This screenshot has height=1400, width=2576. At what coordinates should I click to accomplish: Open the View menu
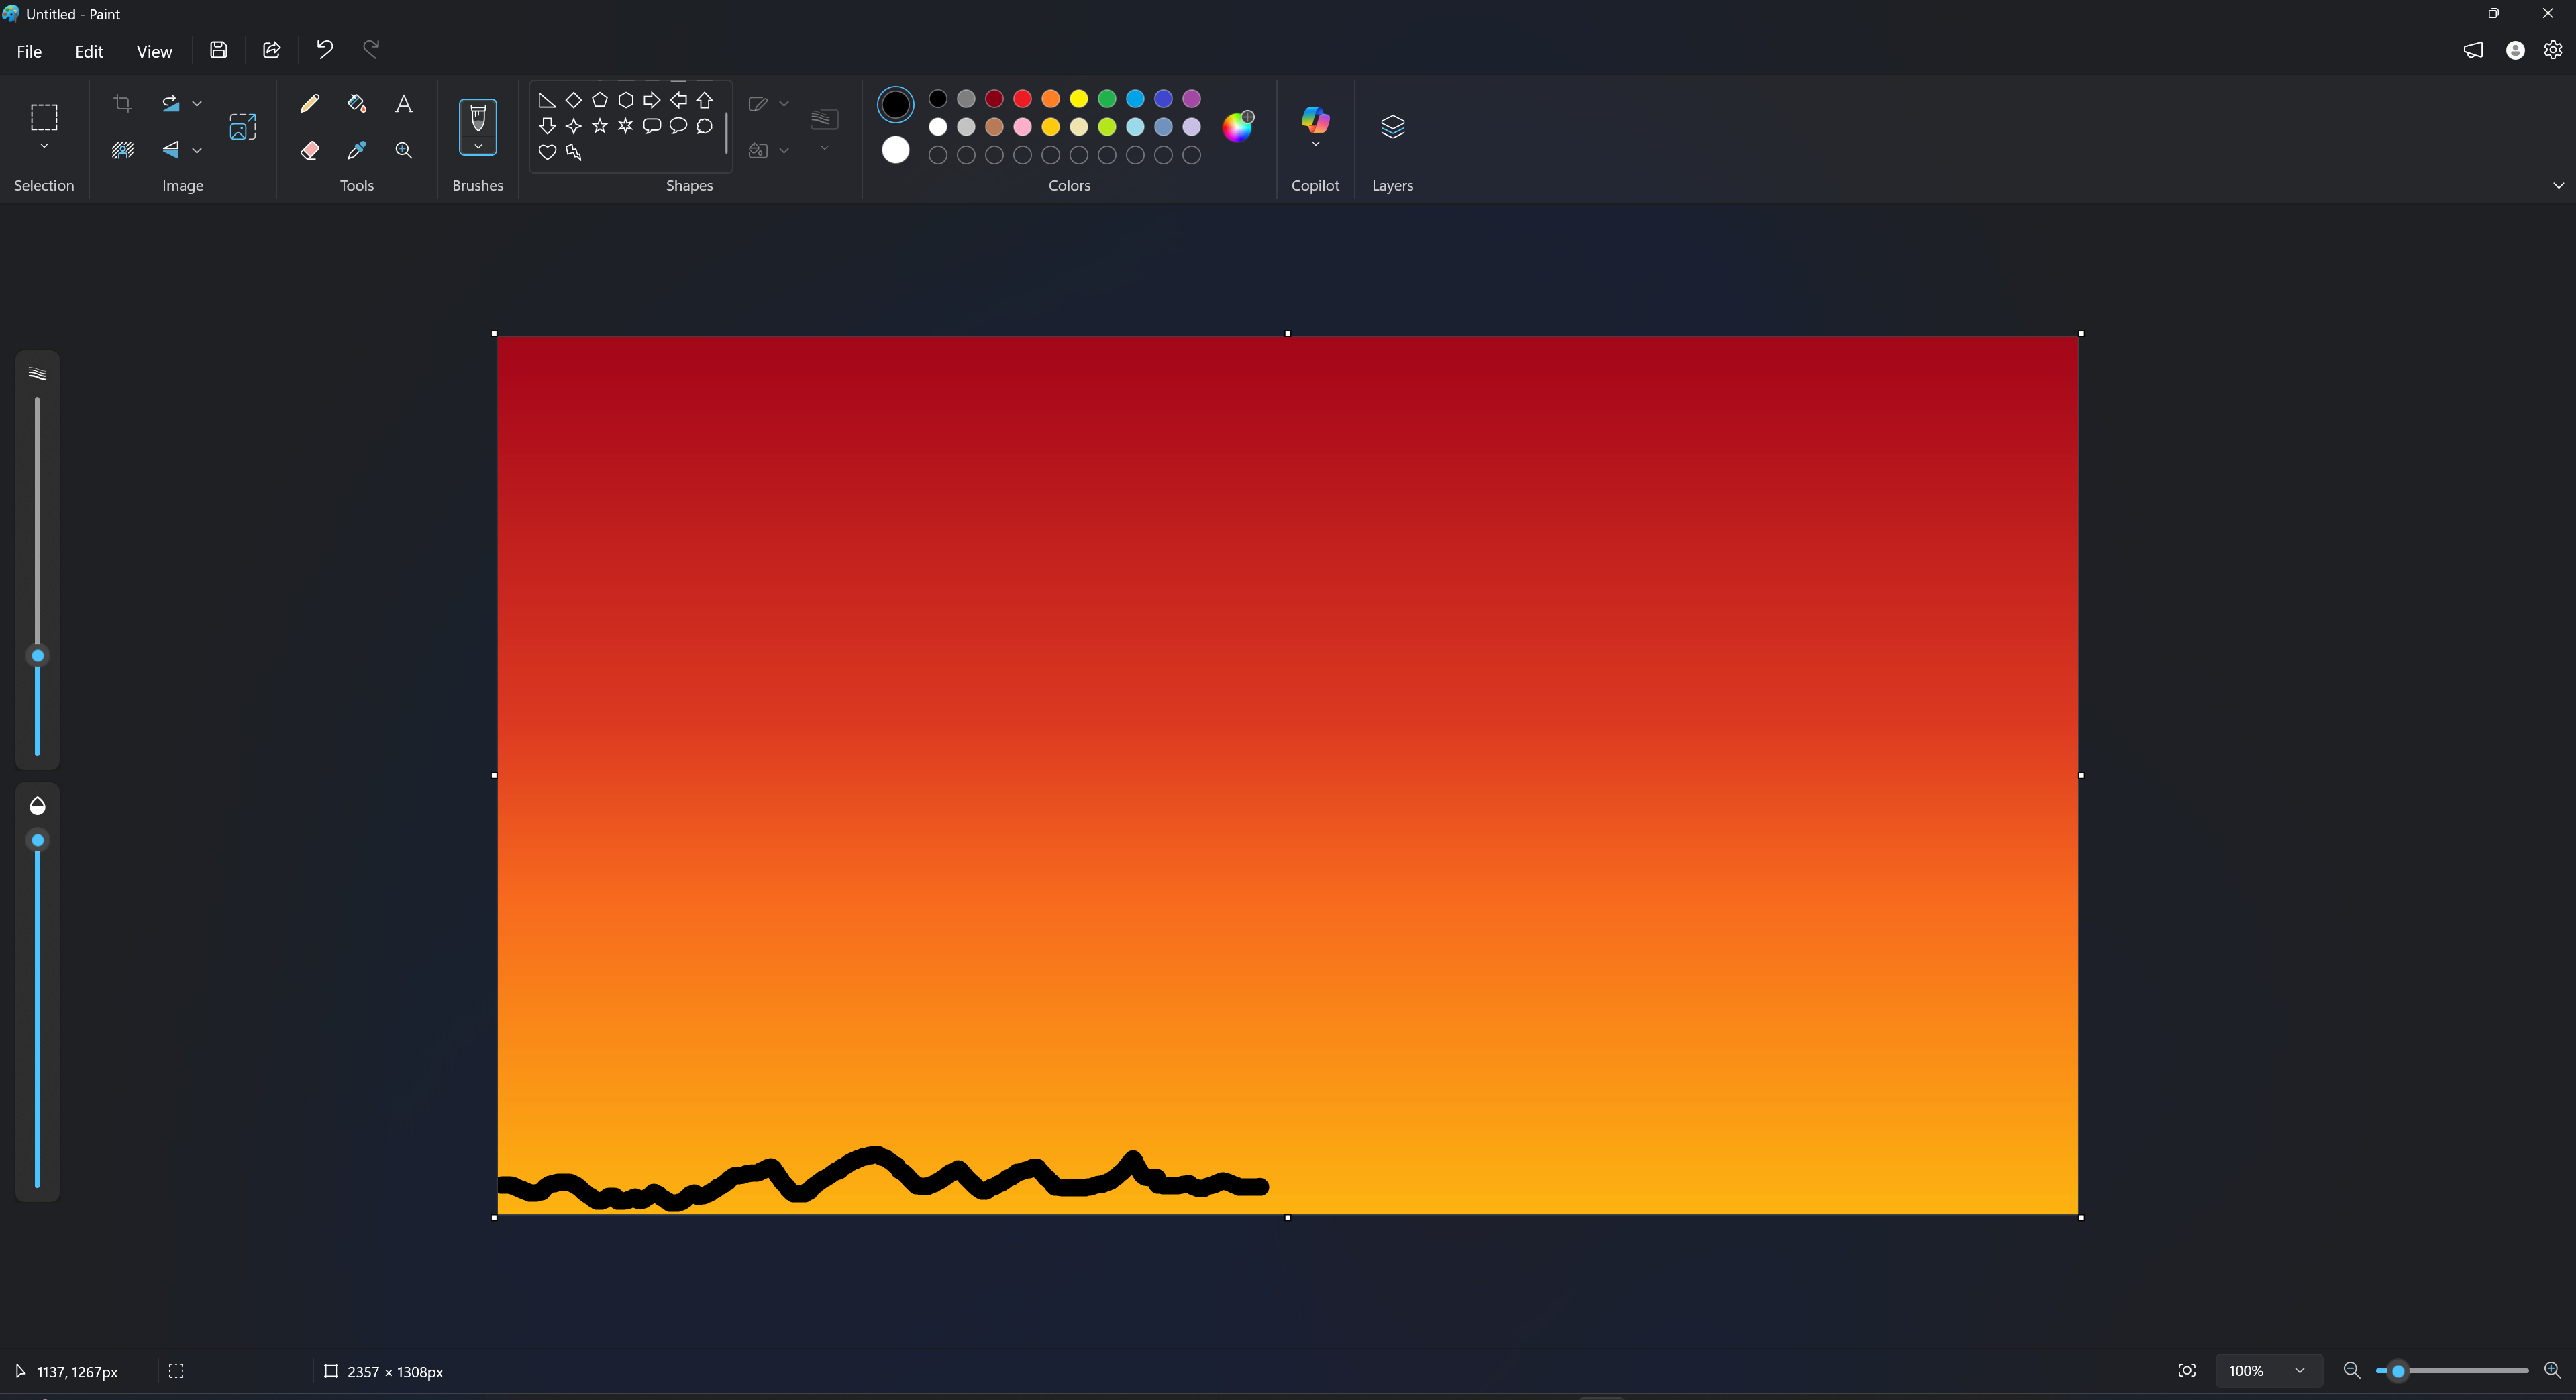(x=154, y=51)
